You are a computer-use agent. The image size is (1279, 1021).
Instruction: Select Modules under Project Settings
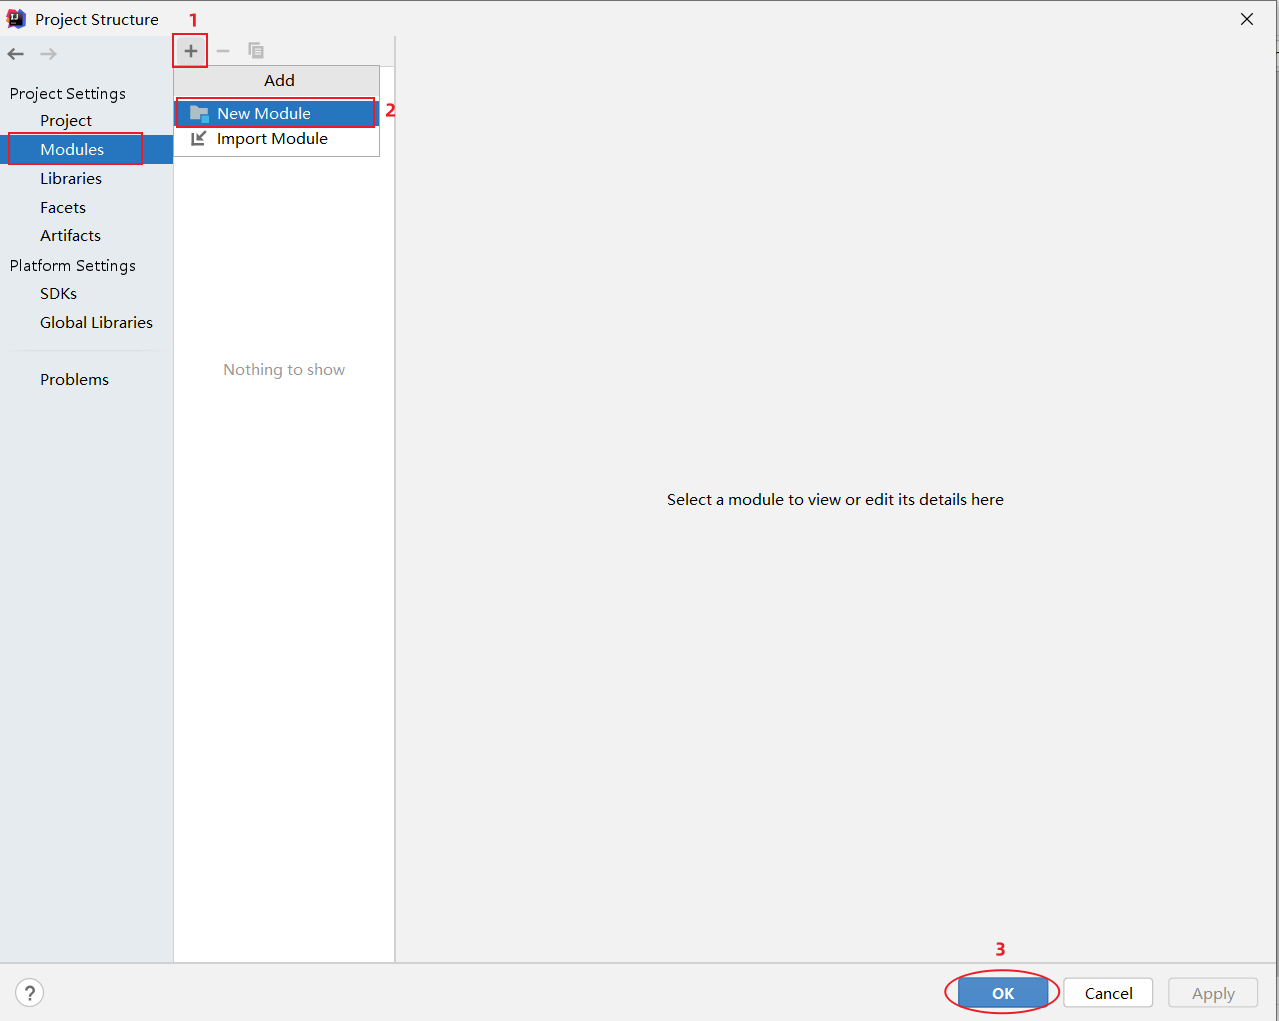pyautogui.click(x=71, y=149)
